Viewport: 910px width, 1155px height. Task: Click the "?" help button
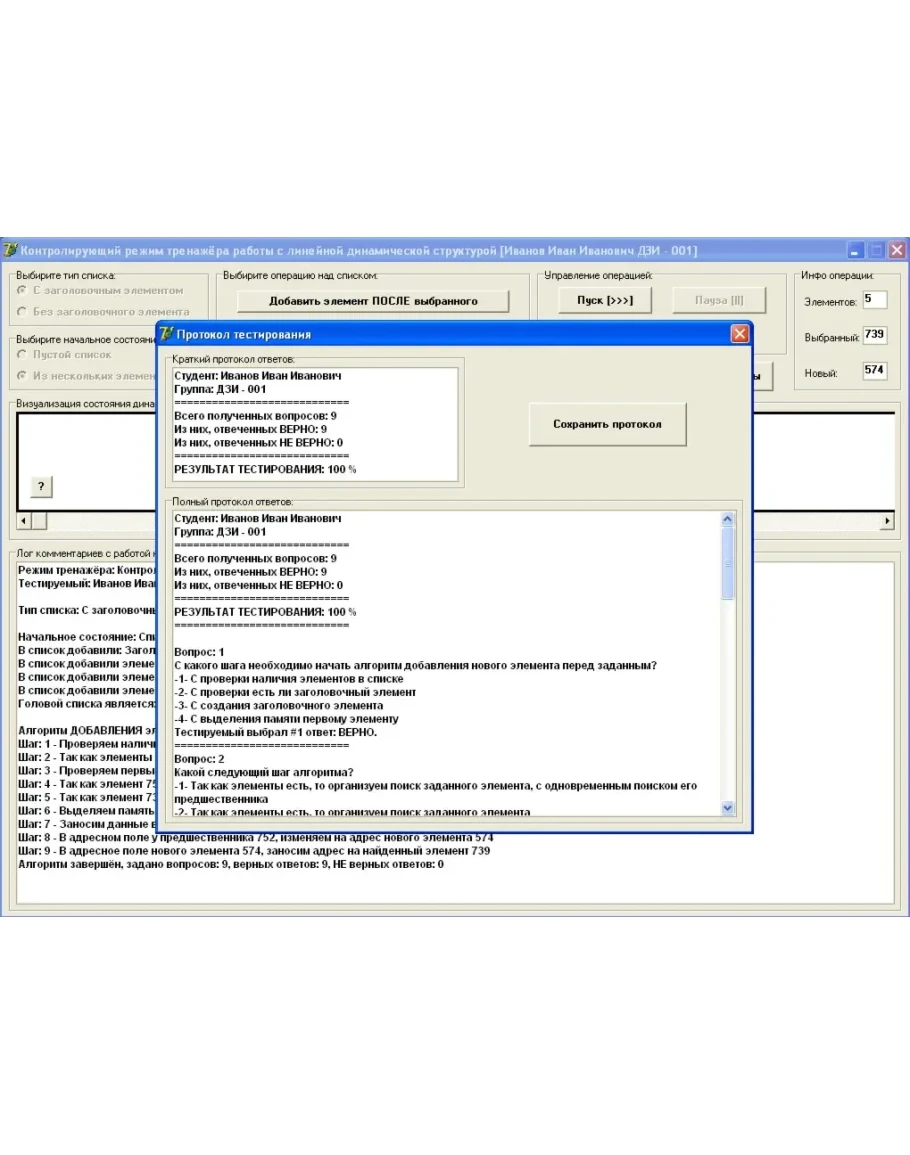[x=40, y=486]
